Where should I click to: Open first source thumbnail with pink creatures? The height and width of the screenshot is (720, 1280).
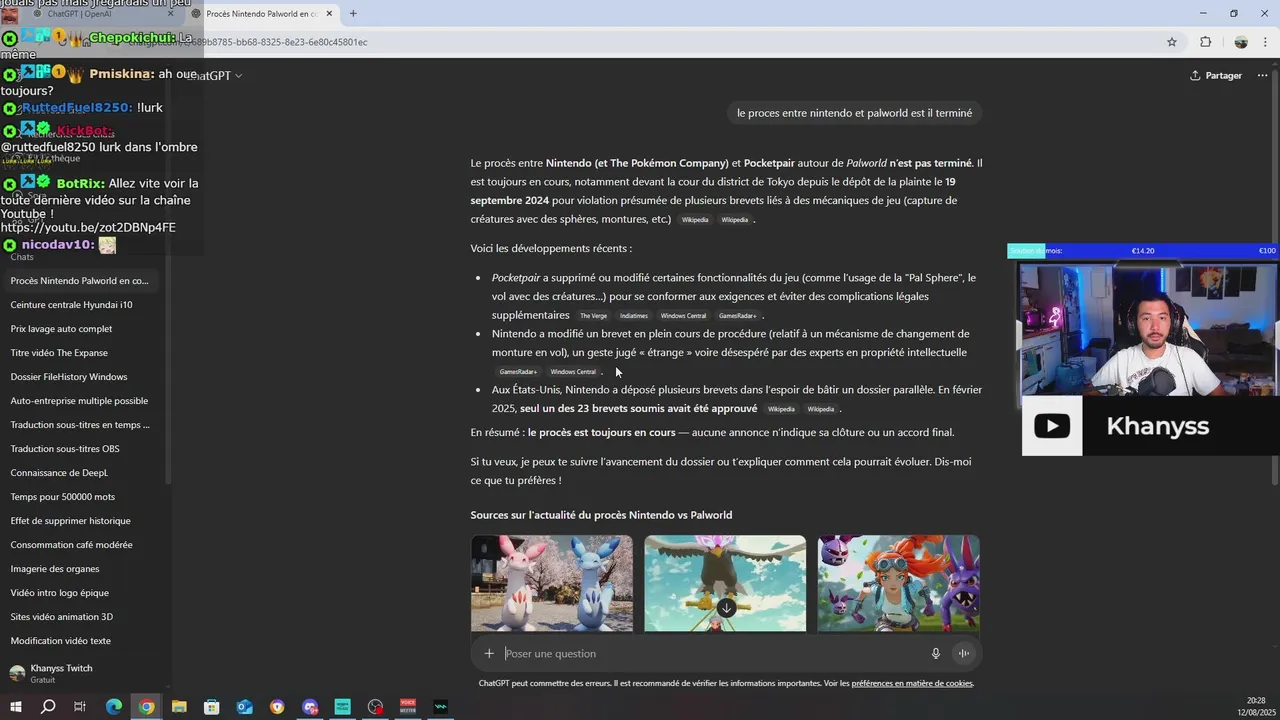click(x=552, y=583)
